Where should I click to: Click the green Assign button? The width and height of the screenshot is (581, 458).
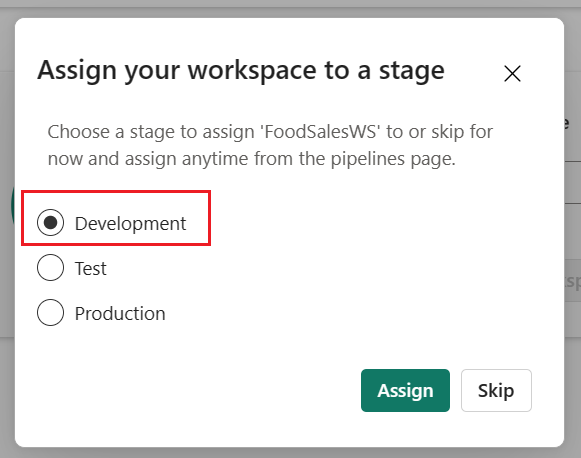(x=405, y=391)
